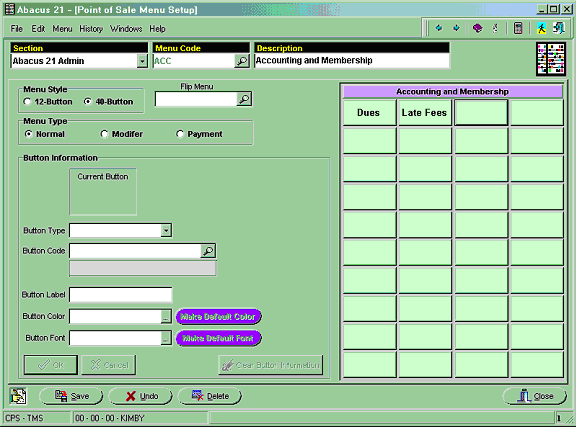
Task: Click the small pointer toolbar icon beside the purple book
Action: [495, 28]
